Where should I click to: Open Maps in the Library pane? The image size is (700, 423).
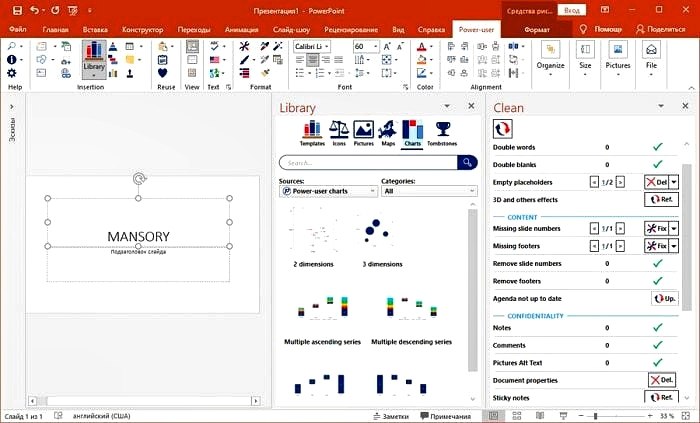click(388, 133)
